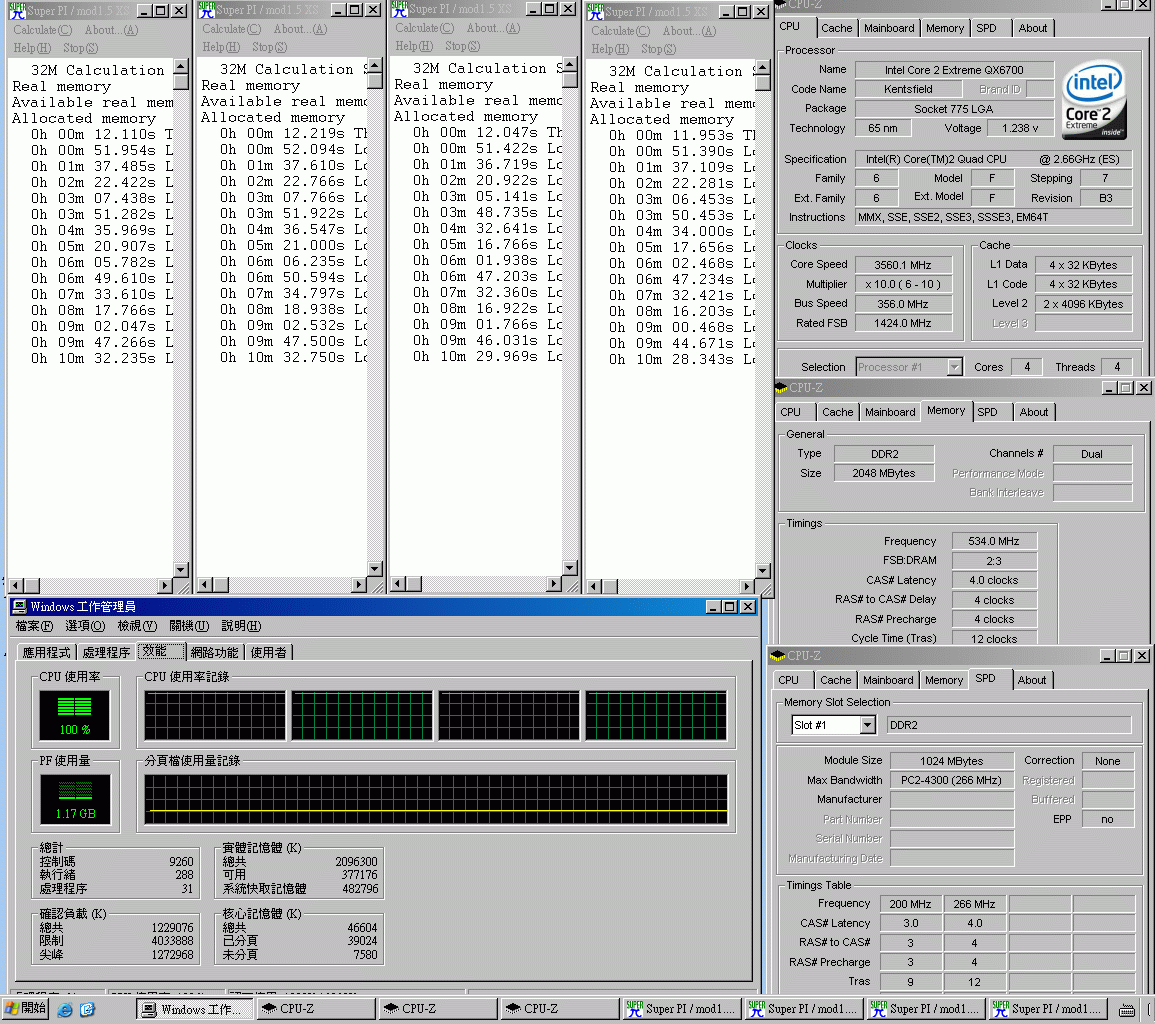Click second Super PI horizontal scroll left arrow
1155x1024 pixels.
tap(206, 585)
